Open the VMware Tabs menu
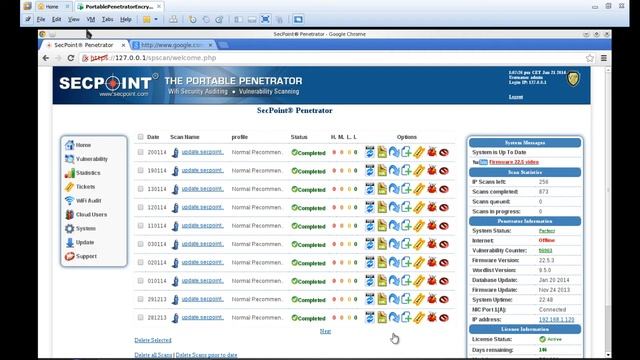Viewport: 640px width, 360px height. click(107, 19)
